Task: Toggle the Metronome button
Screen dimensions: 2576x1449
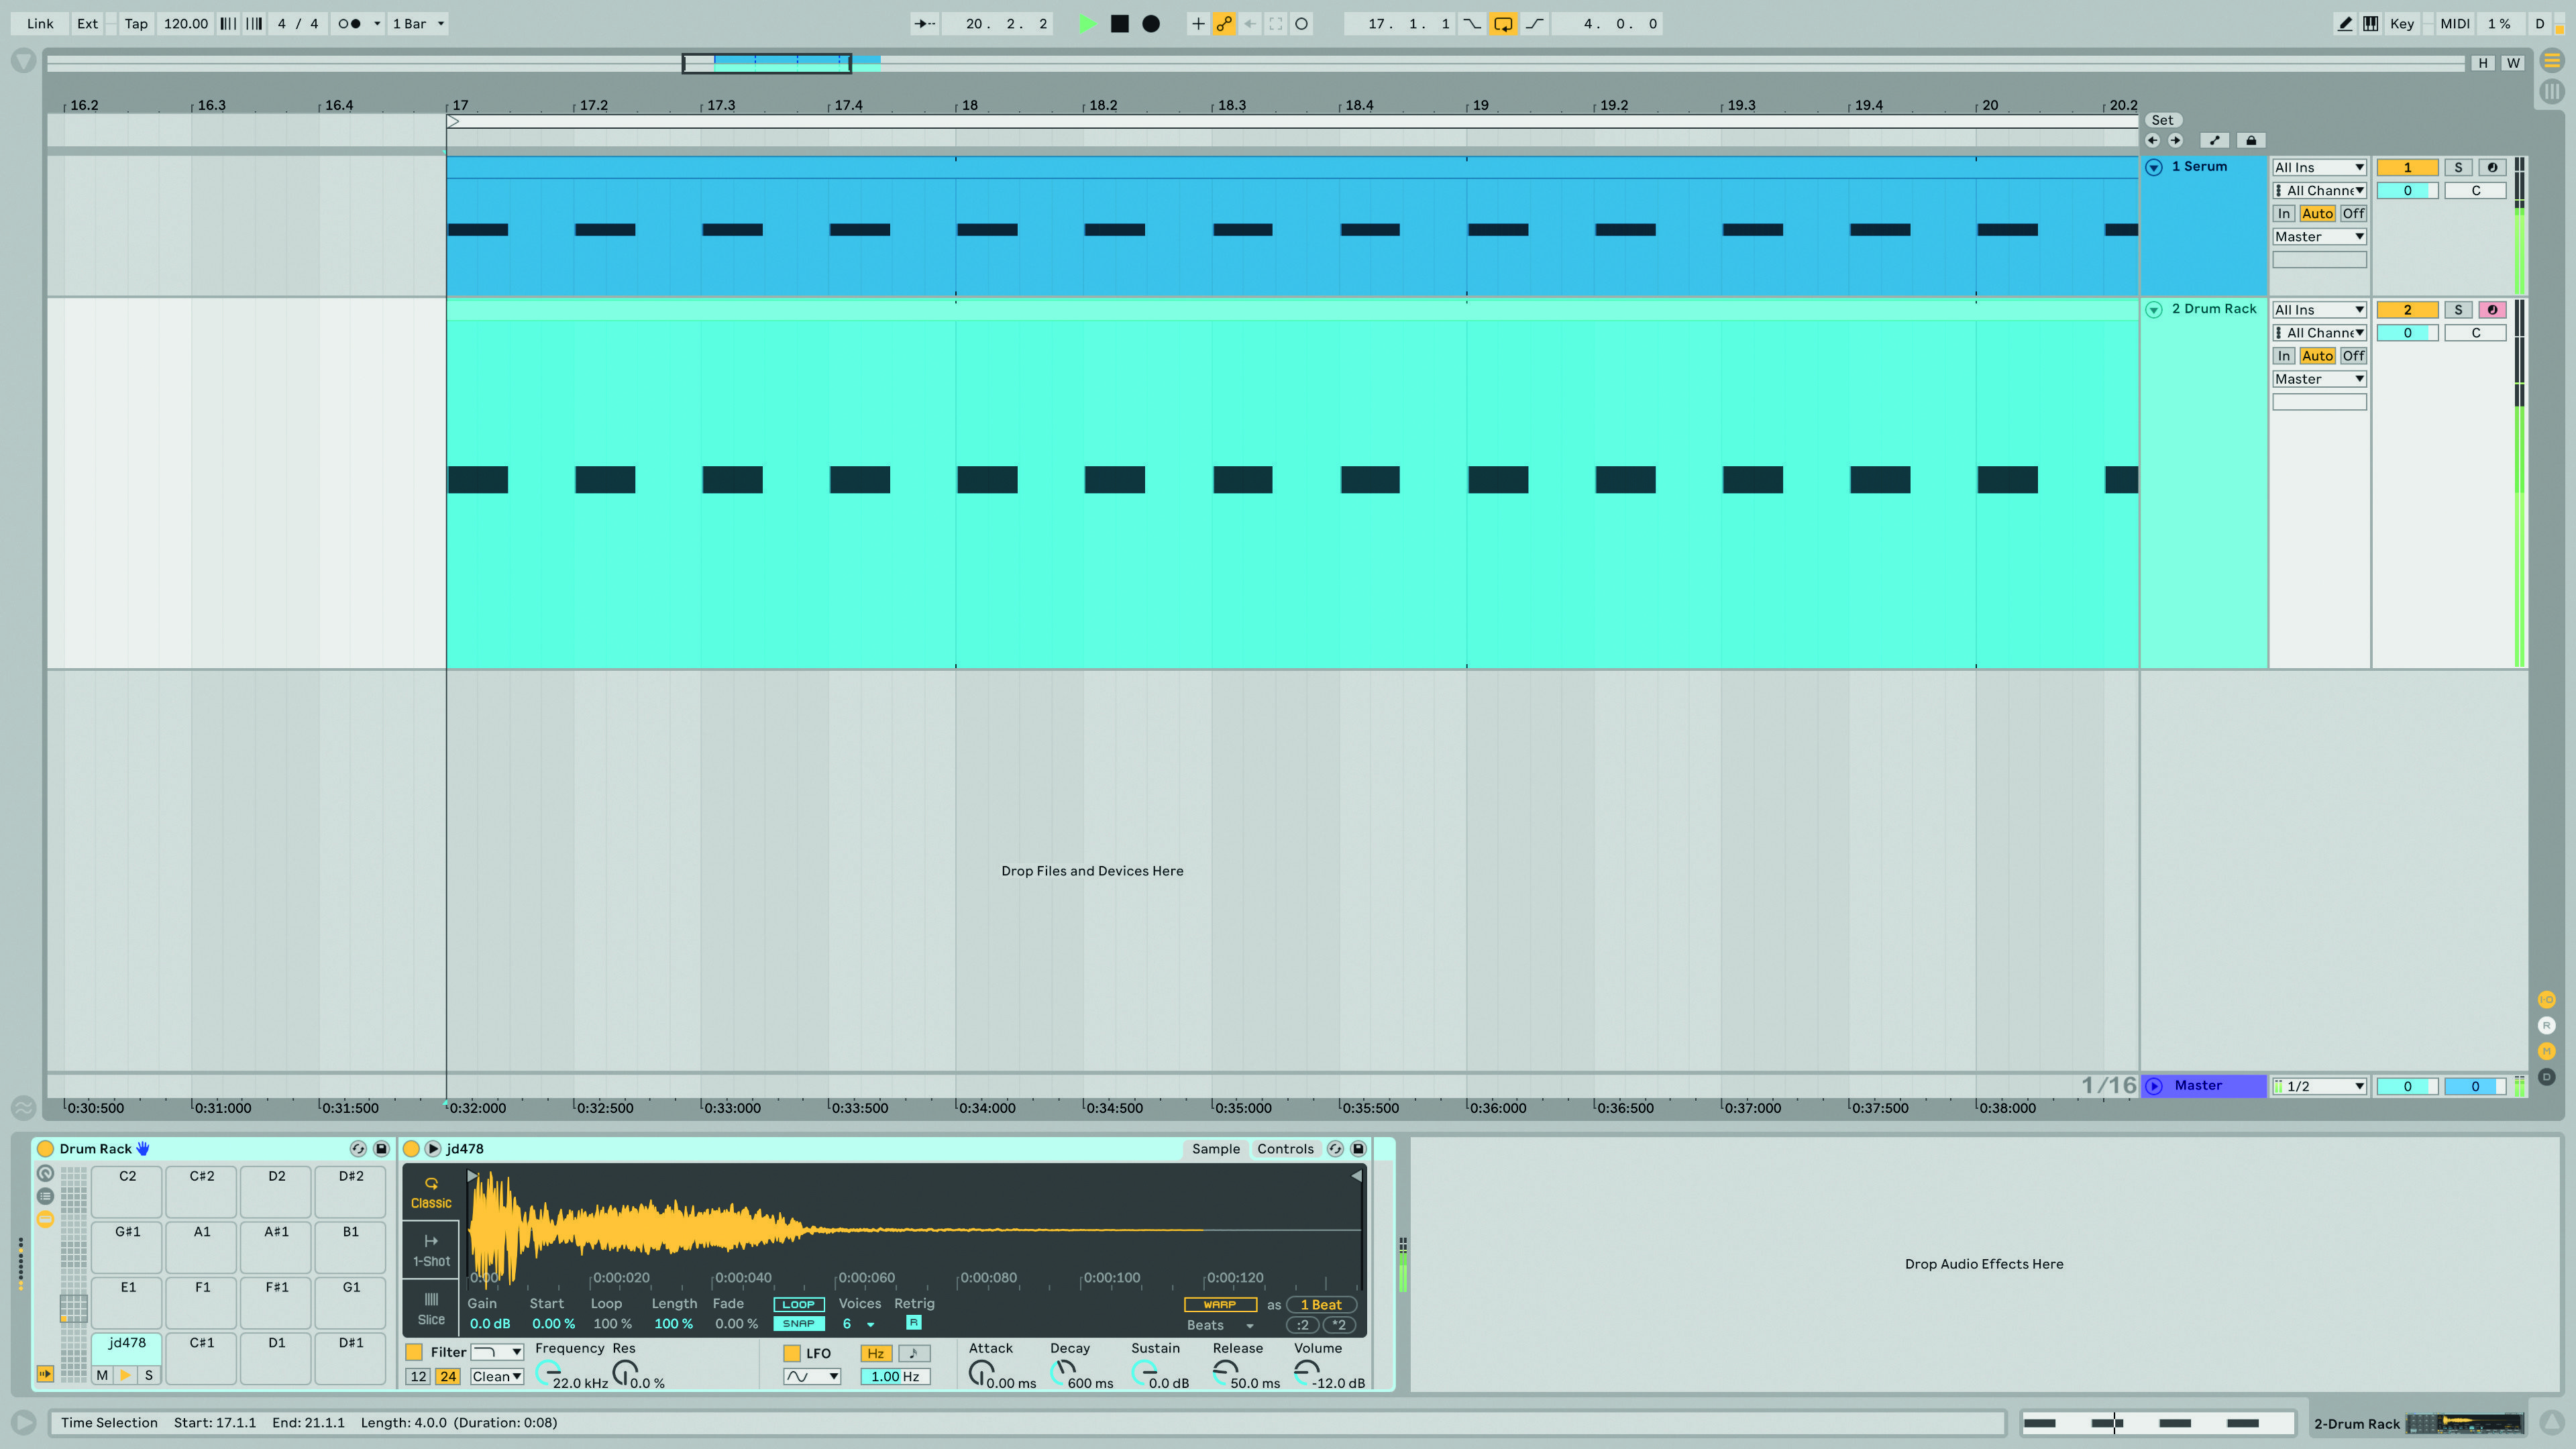Action: click(349, 23)
